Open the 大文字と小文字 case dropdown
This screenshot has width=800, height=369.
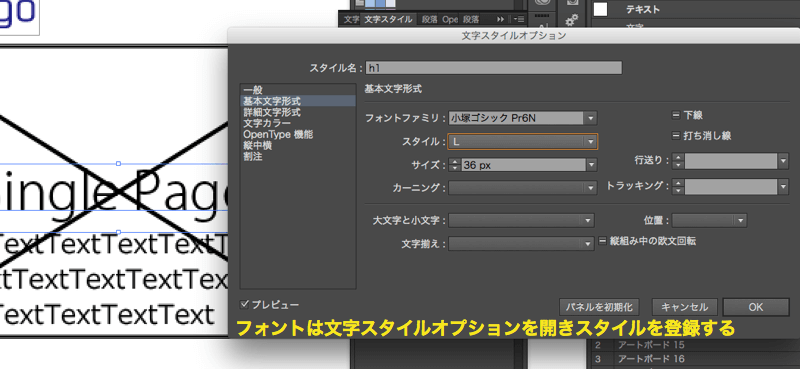click(x=521, y=220)
